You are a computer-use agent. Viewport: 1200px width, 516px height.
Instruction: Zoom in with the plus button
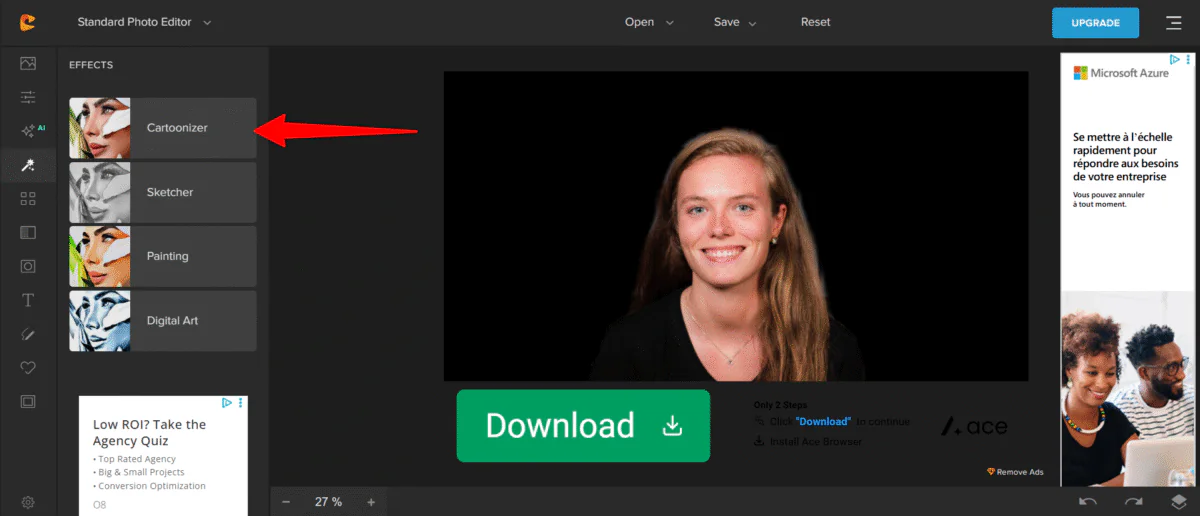click(x=371, y=502)
